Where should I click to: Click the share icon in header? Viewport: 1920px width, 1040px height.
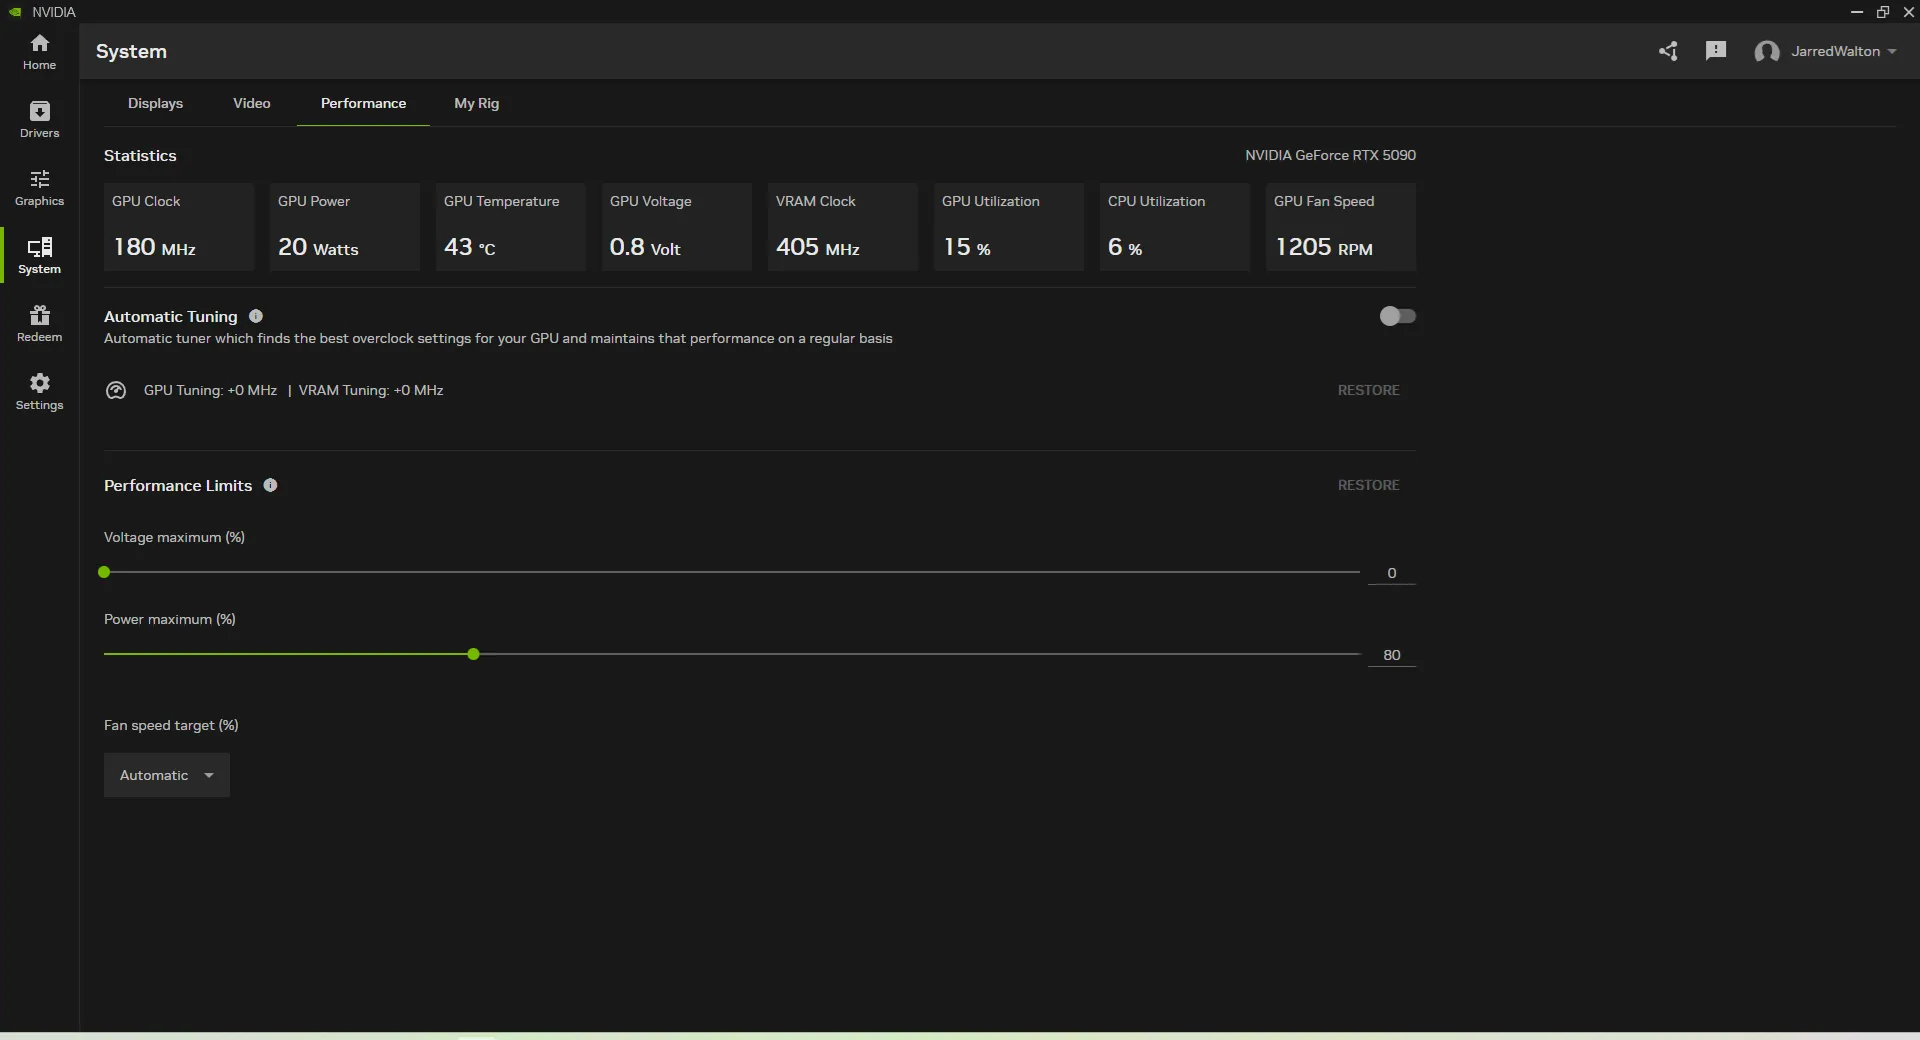tap(1668, 51)
